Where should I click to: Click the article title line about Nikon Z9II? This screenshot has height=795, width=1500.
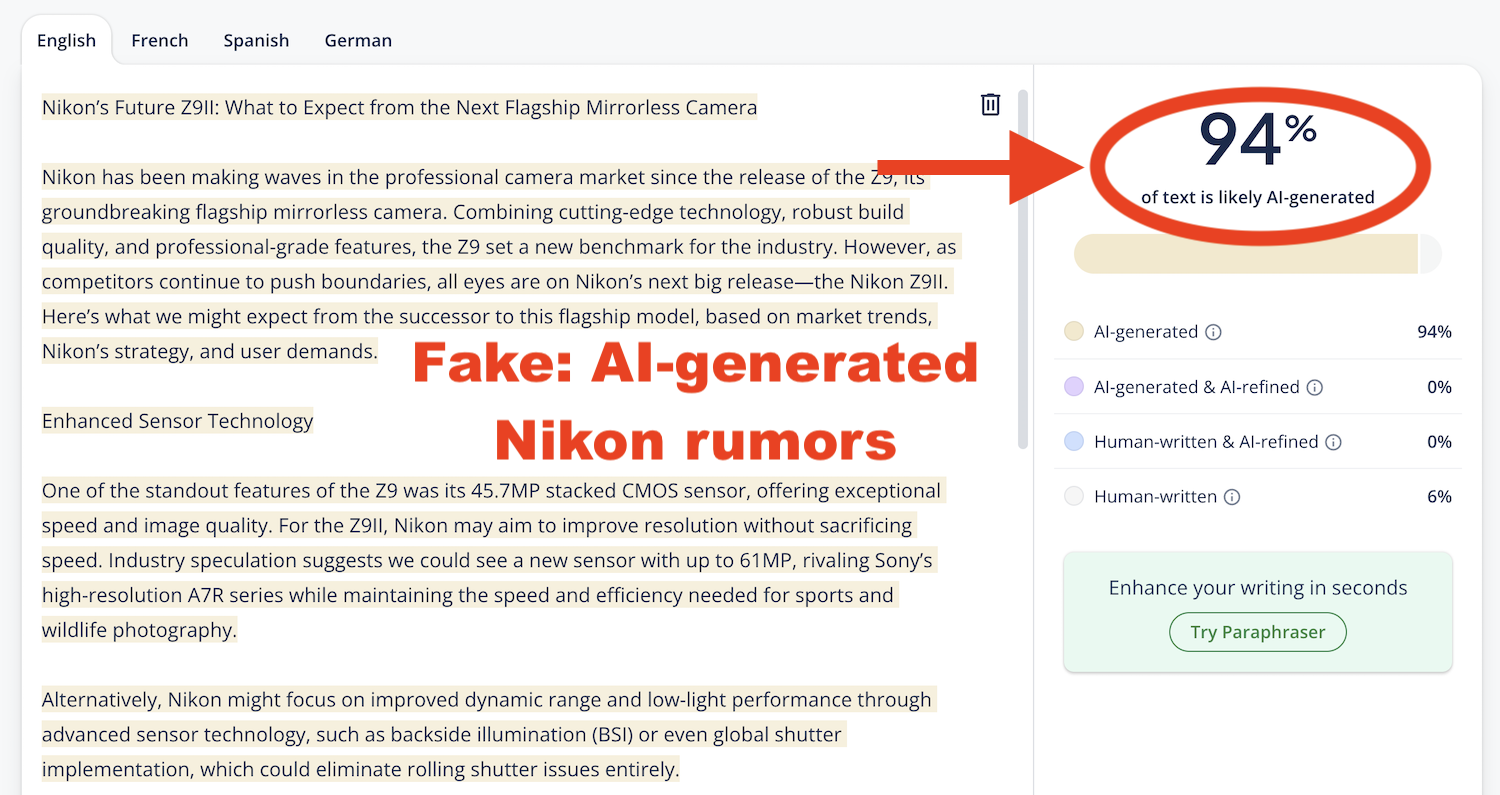[x=399, y=107]
